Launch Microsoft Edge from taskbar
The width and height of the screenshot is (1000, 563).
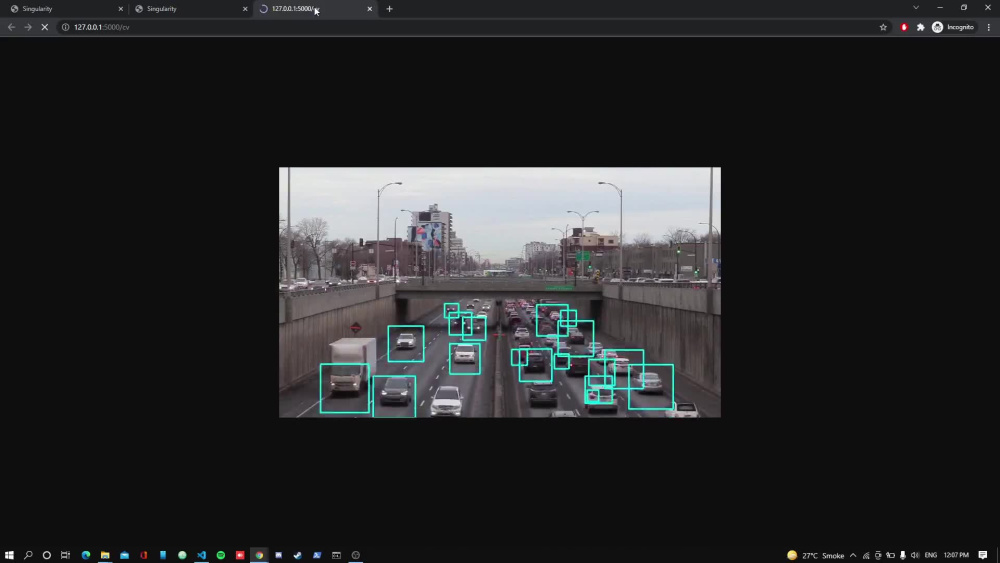[x=85, y=555]
